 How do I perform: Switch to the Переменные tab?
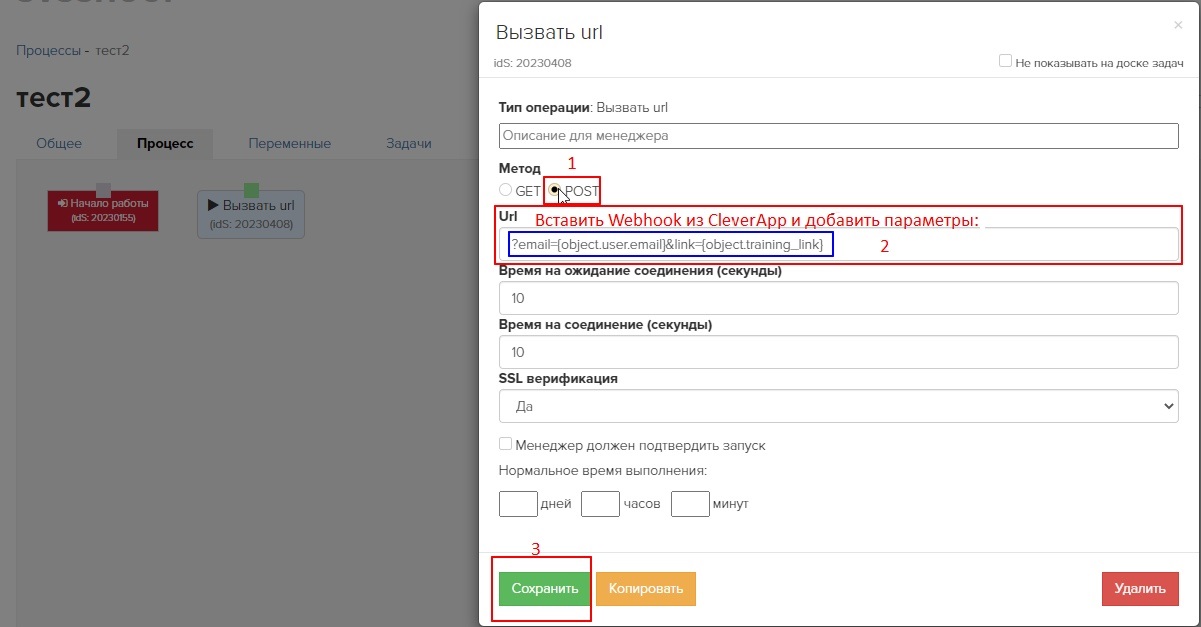coord(289,143)
